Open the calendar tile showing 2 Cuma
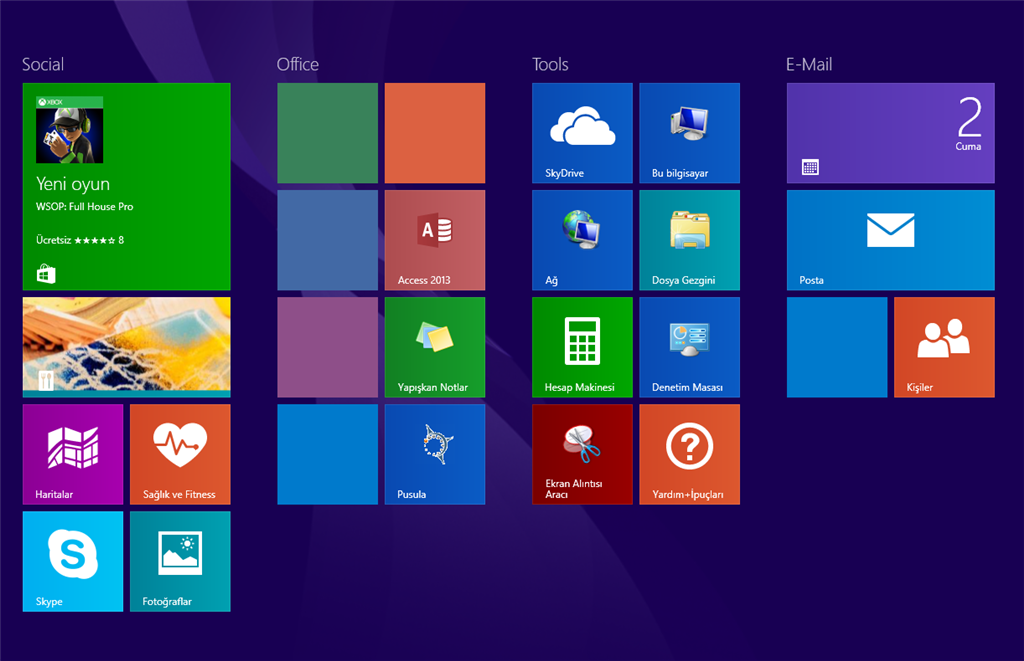 tap(890, 133)
